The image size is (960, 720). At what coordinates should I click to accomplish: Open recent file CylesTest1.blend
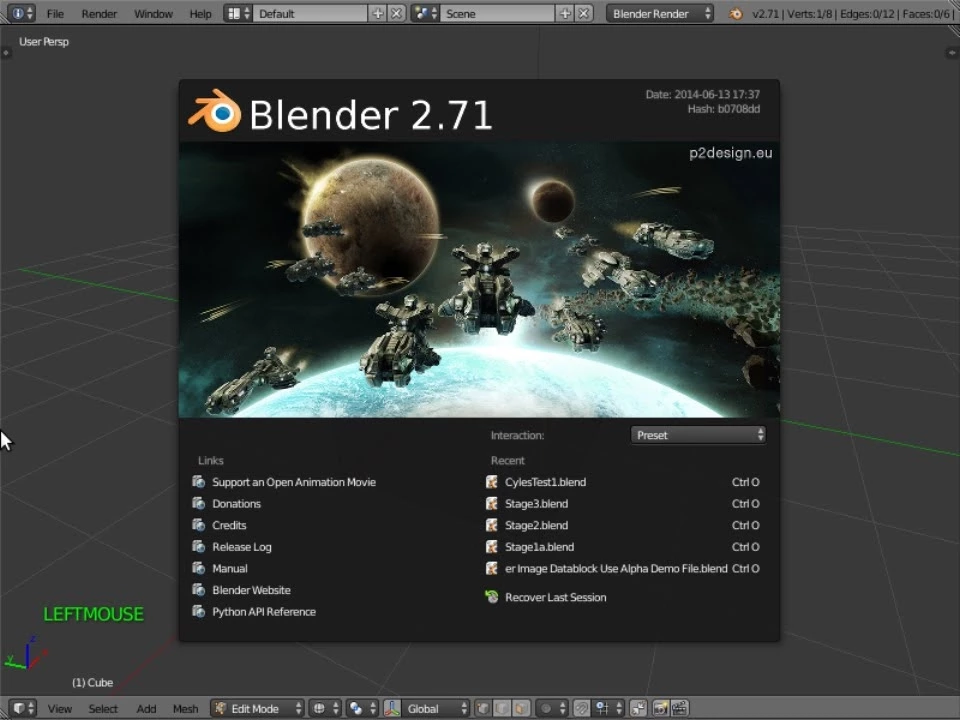tap(623, 482)
